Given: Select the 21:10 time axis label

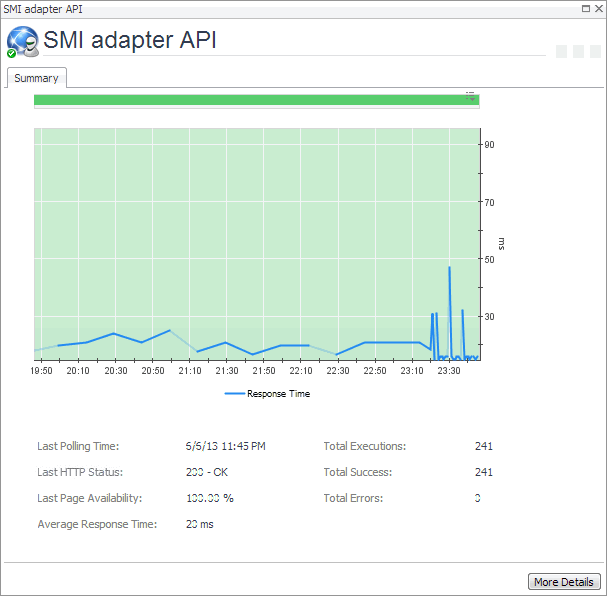Looking at the screenshot, I should (190, 371).
